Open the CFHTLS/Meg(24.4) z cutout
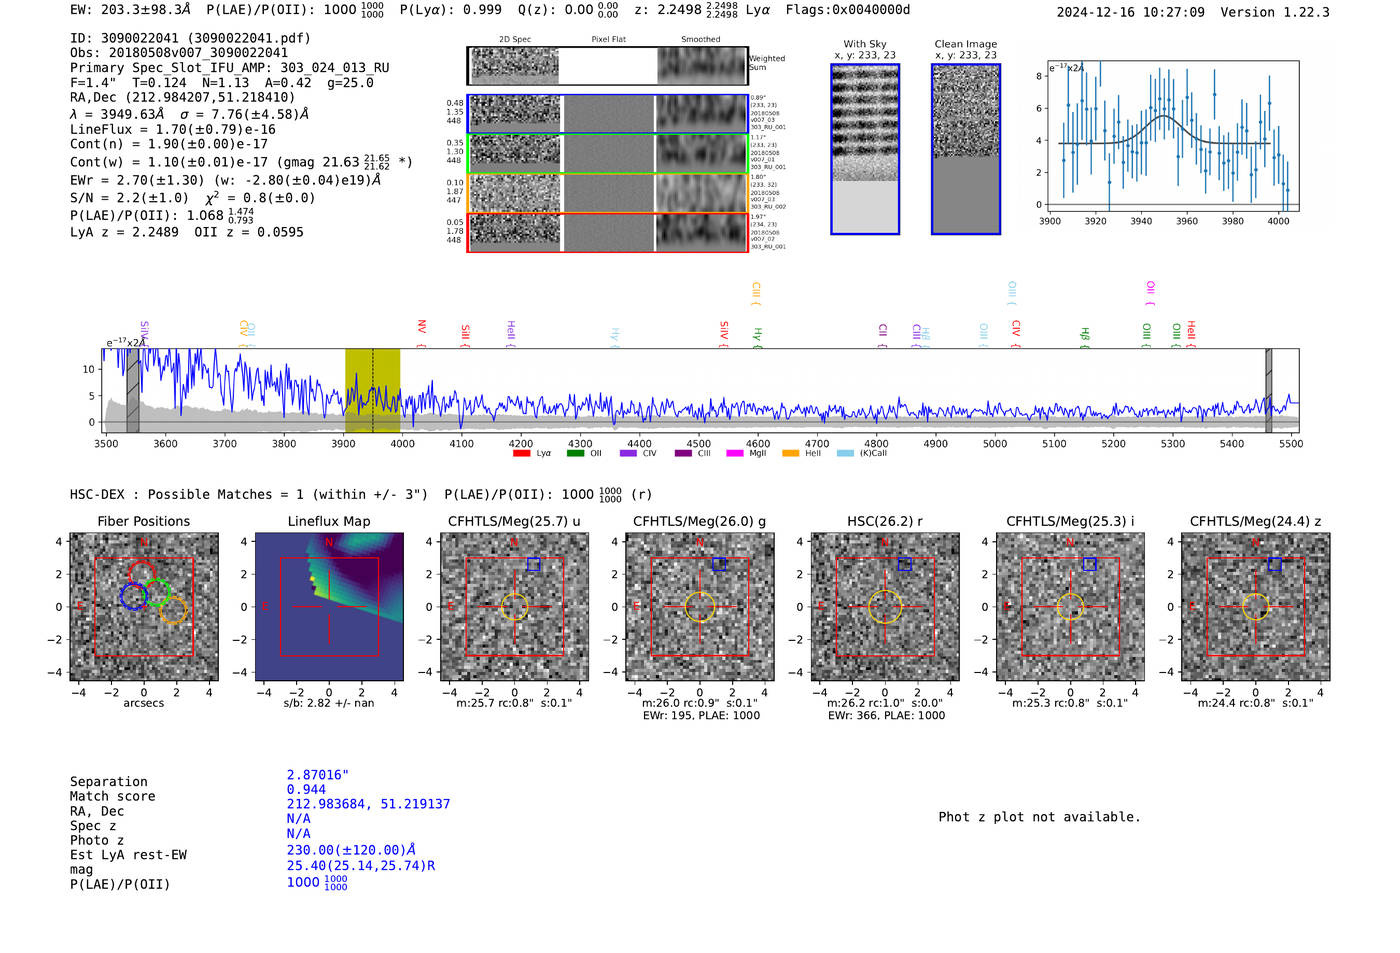This screenshot has height=953, width=1400. [1256, 607]
